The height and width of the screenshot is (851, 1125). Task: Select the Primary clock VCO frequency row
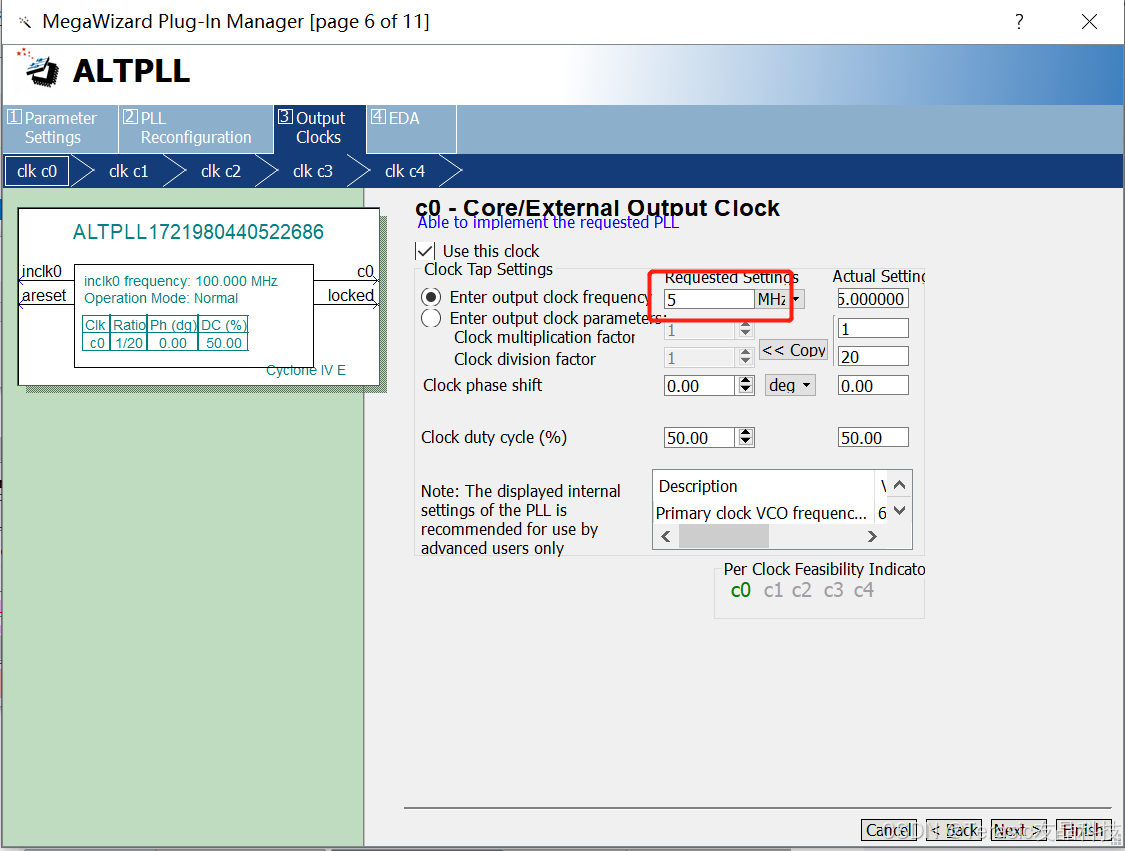point(771,513)
